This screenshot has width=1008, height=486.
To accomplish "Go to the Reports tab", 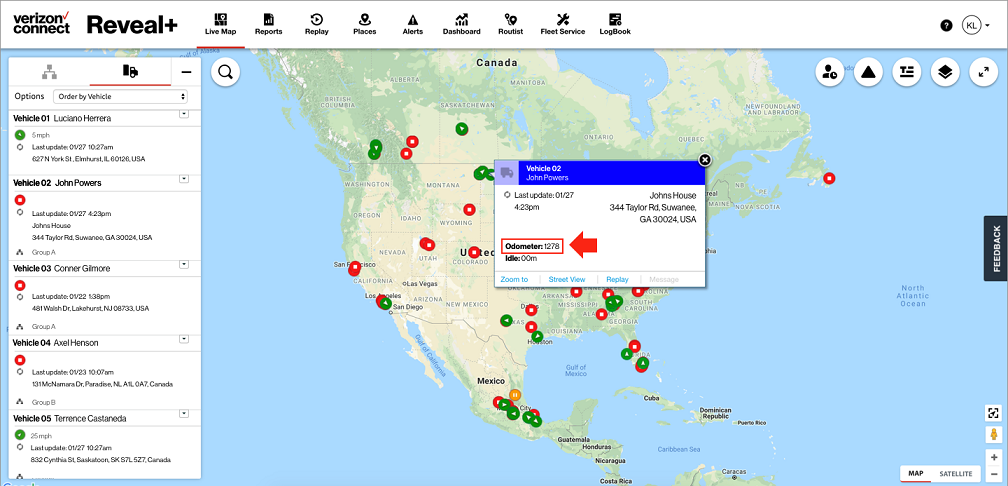I will click(x=268, y=24).
